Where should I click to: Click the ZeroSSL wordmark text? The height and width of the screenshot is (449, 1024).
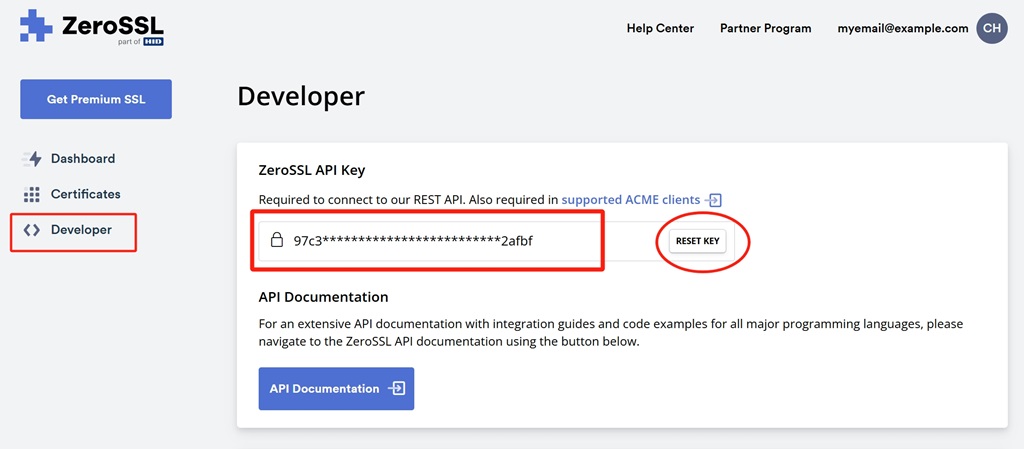pyautogui.click(x=112, y=25)
